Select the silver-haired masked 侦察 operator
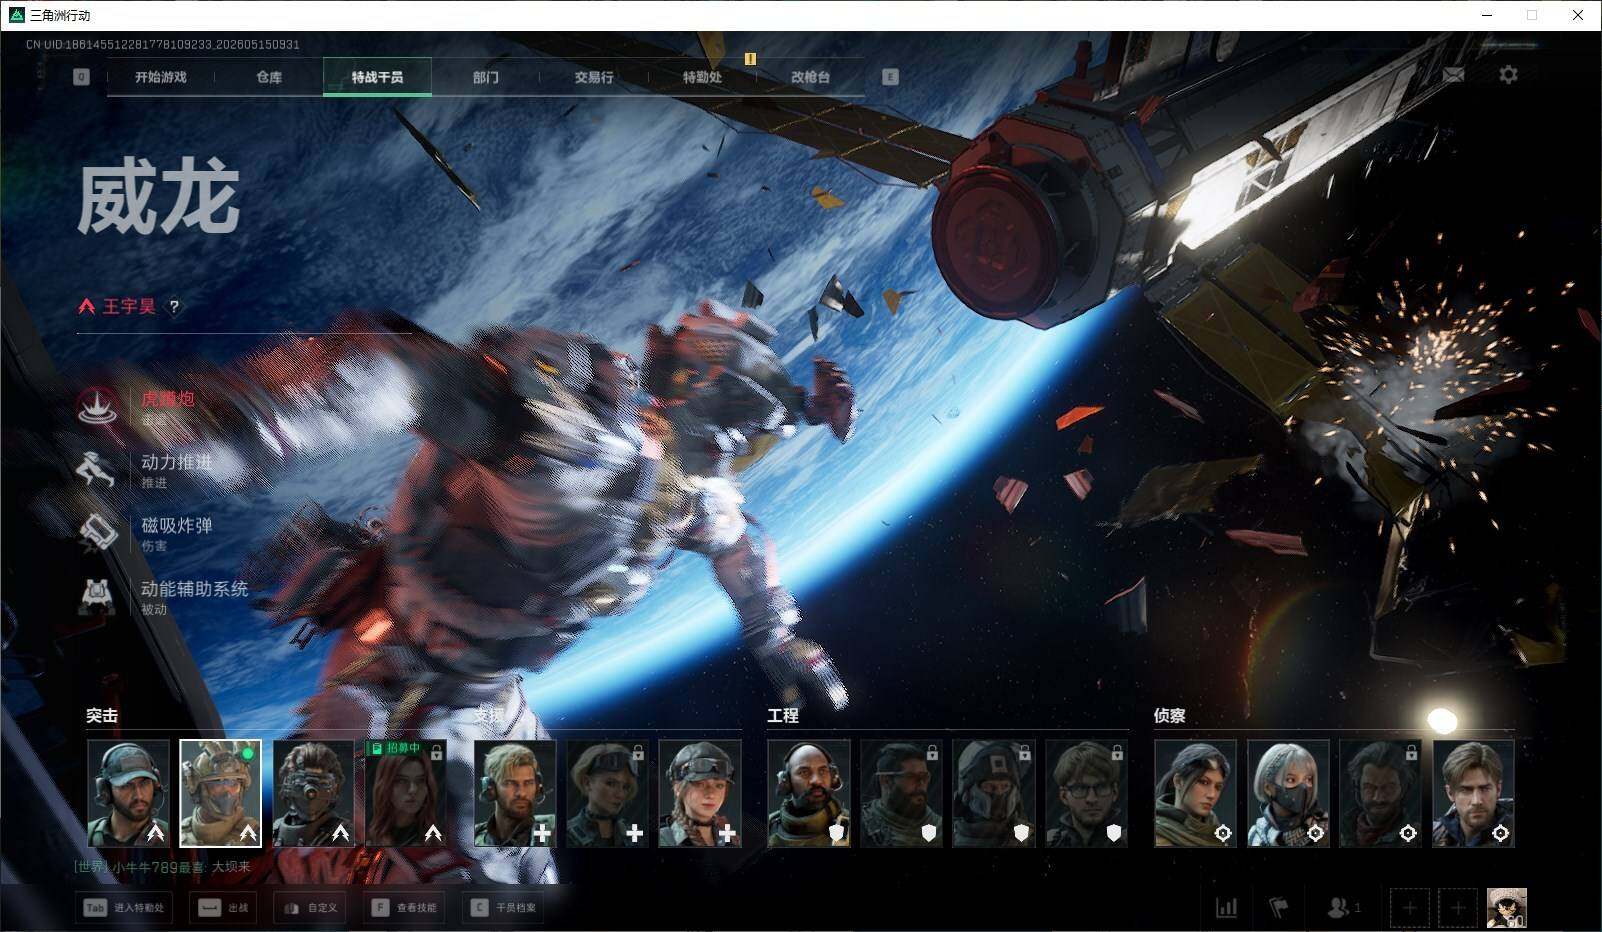The height and width of the screenshot is (932, 1602). click(1288, 793)
